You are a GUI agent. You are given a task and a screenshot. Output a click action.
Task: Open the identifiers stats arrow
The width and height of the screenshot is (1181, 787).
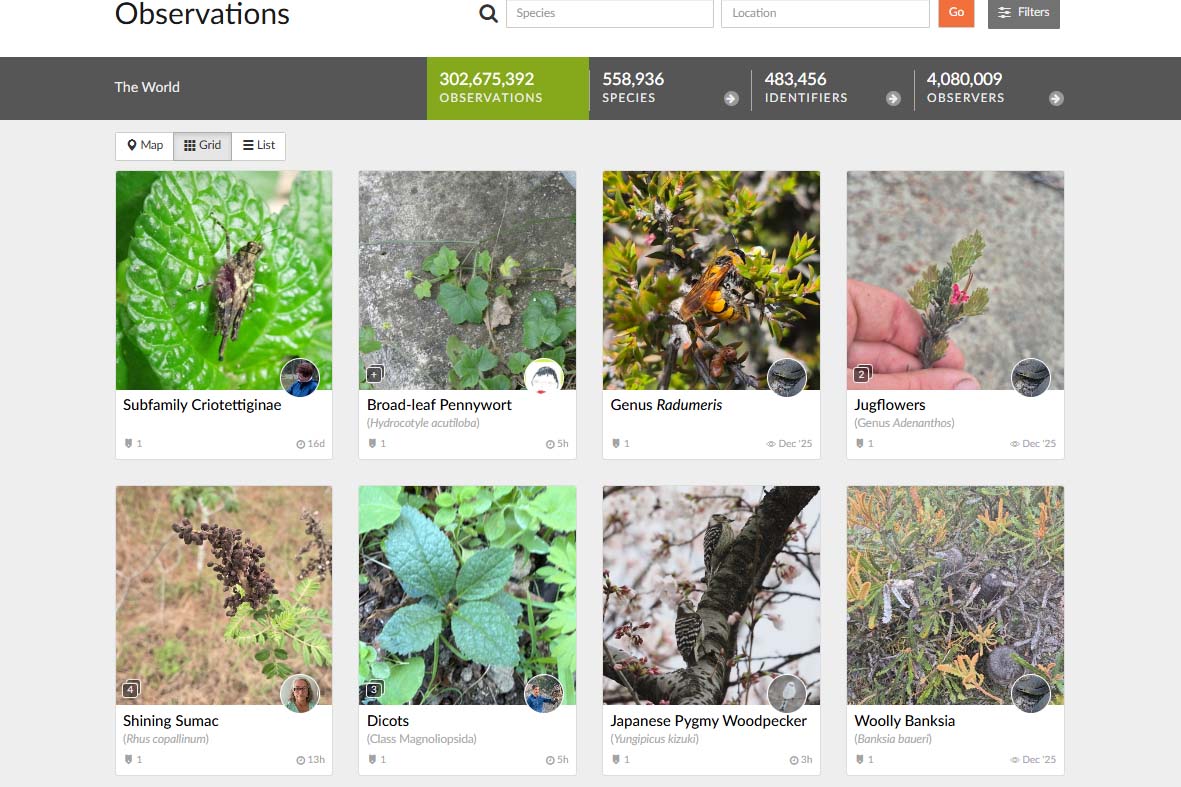click(893, 98)
